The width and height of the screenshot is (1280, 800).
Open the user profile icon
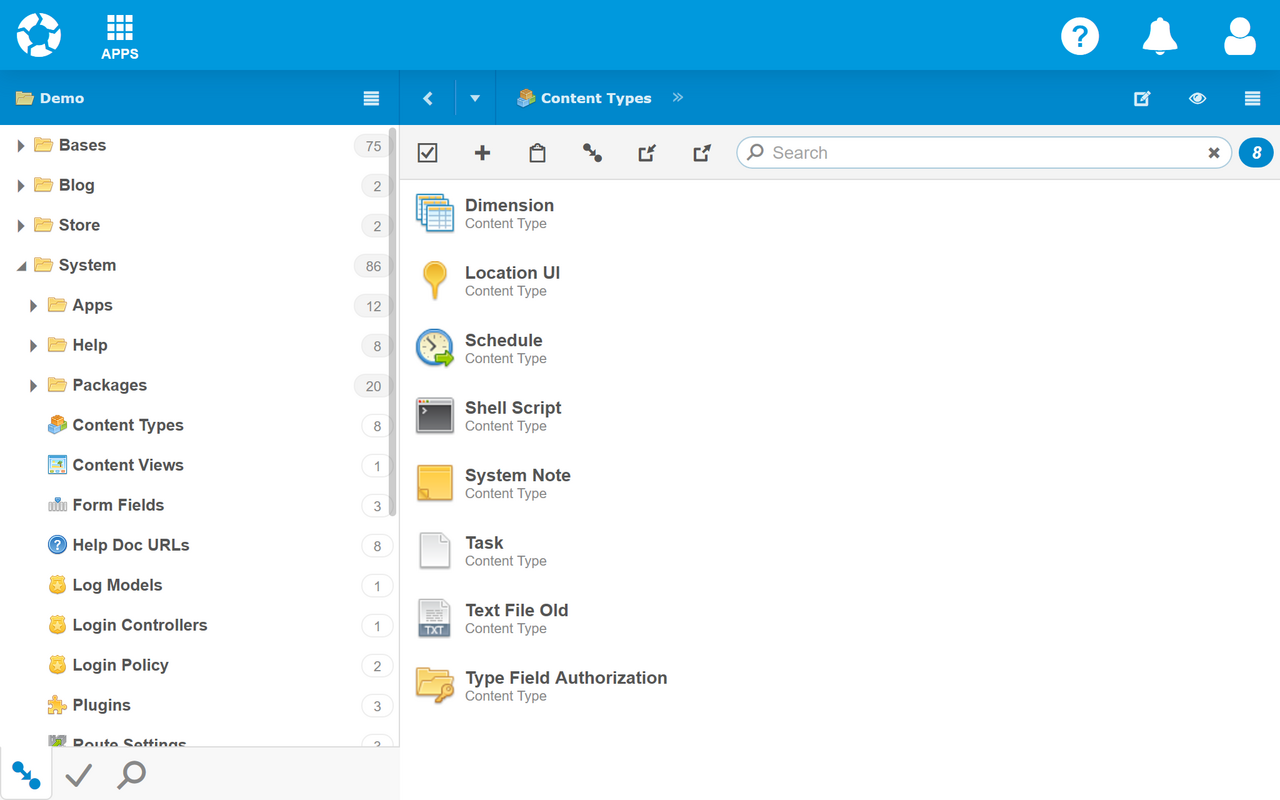(x=1239, y=36)
